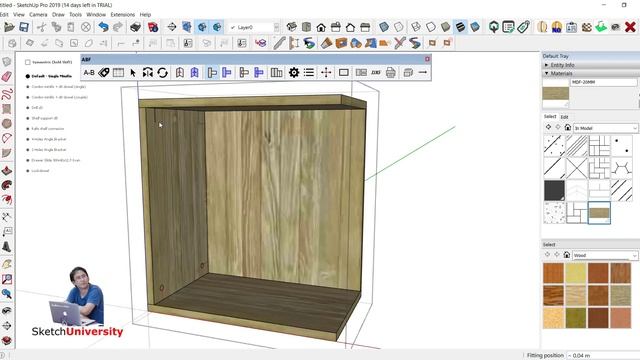Click the material name field MDF-20MM
The width and height of the screenshot is (640, 360).
pos(604,82)
